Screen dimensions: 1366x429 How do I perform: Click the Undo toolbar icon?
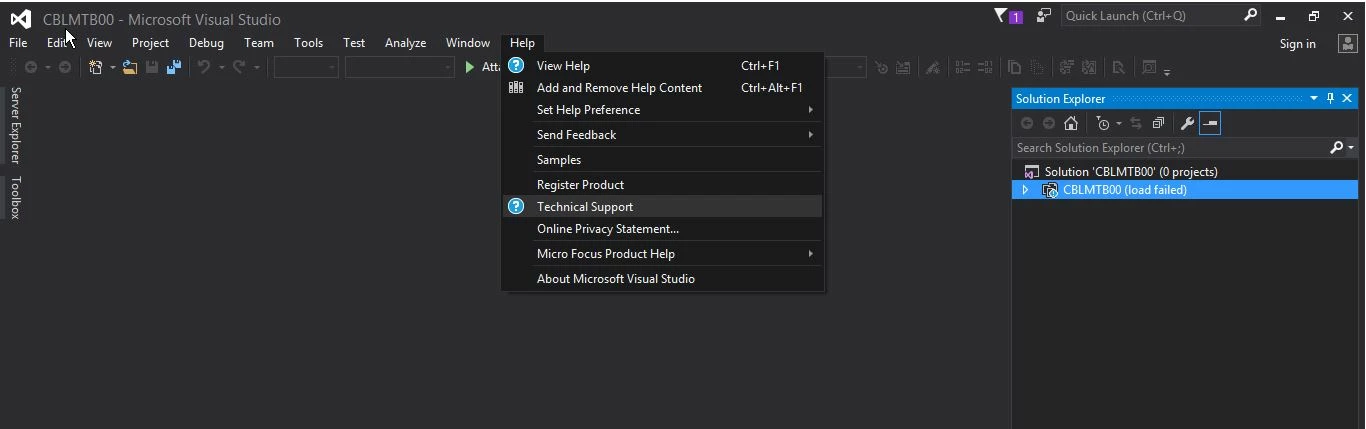pyautogui.click(x=204, y=67)
